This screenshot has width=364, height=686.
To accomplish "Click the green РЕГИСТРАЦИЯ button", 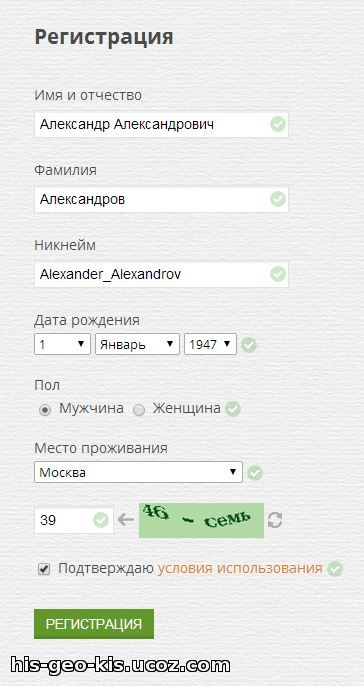I will coord(94,624).
